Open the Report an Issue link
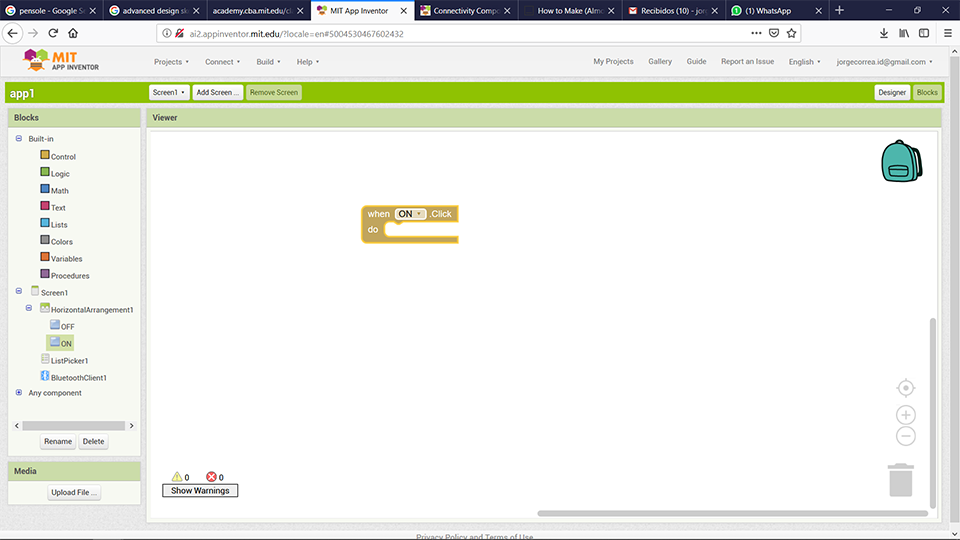Screen dimensions: 960x540 point(748,61)
